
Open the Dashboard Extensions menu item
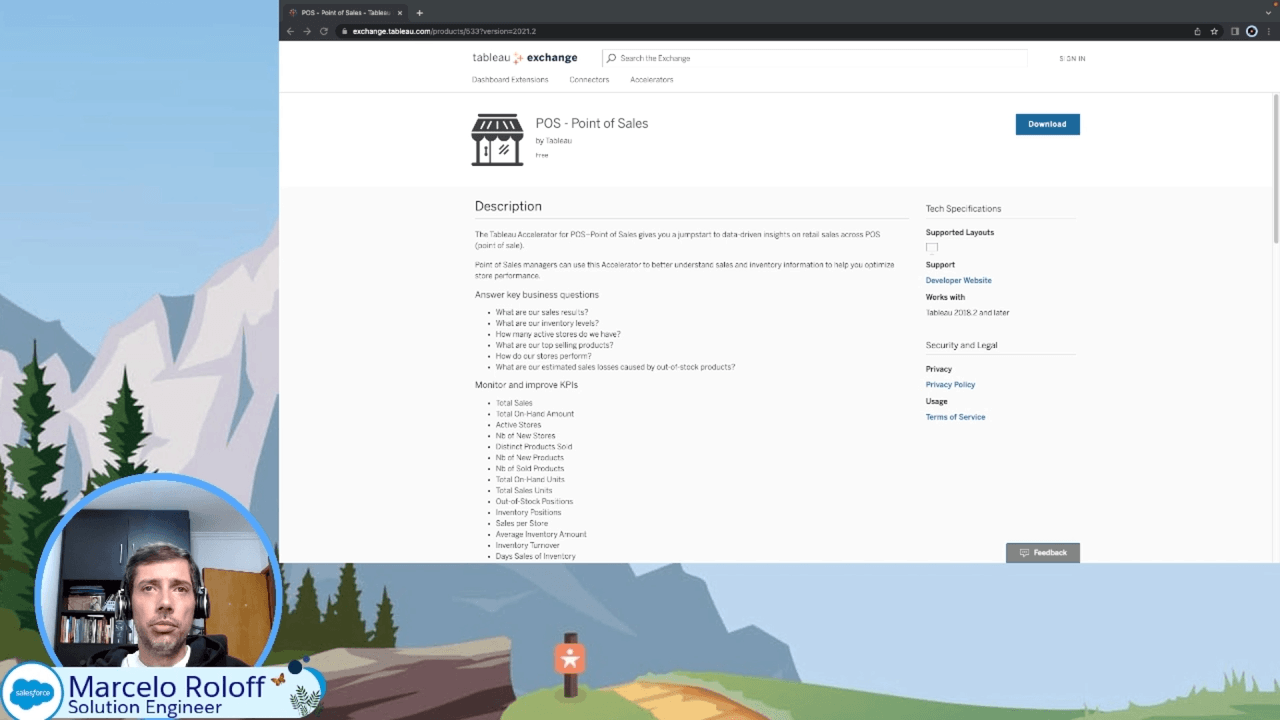point(510,80)
